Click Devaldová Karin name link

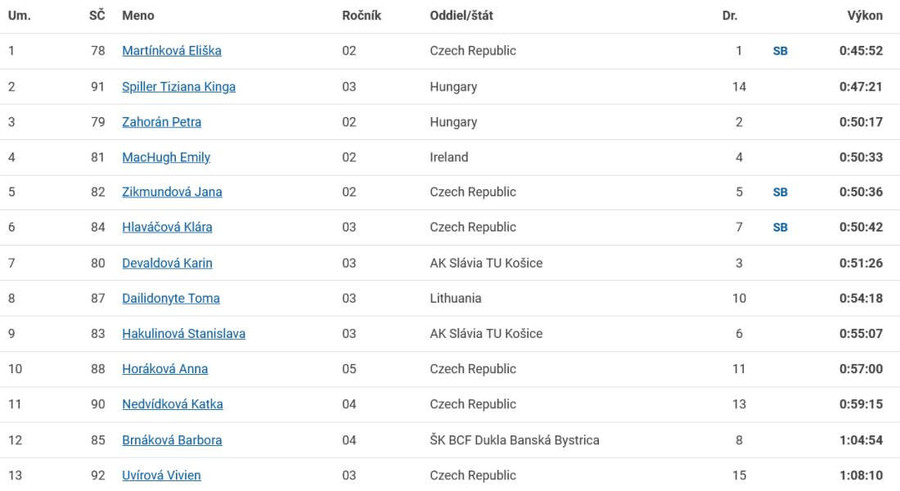pyautogui.click(x=167, y=263)
